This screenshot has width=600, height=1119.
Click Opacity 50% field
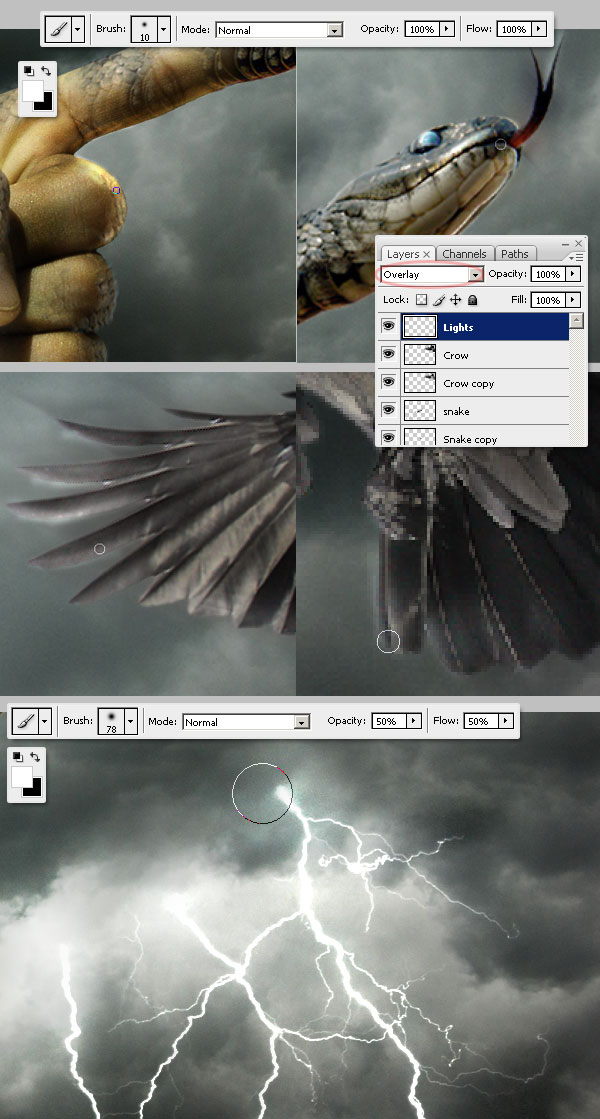click(389, 721)
